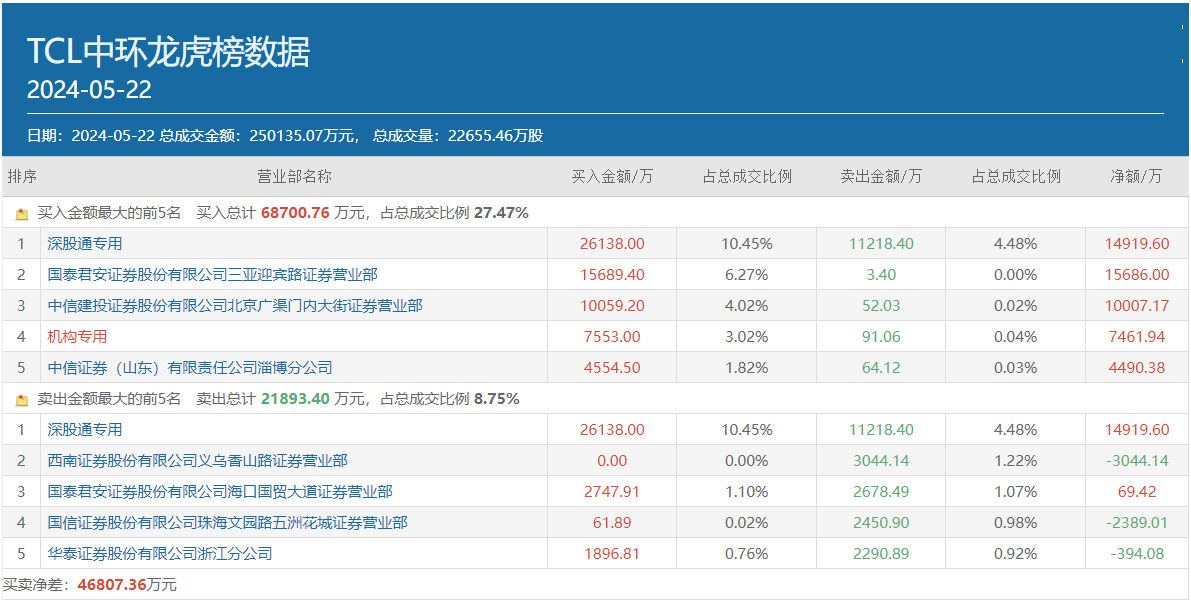Click net amount 10007.17 cell
Screen dimensions: 1191x601
pyautogui.click(x=1138, y=305)
